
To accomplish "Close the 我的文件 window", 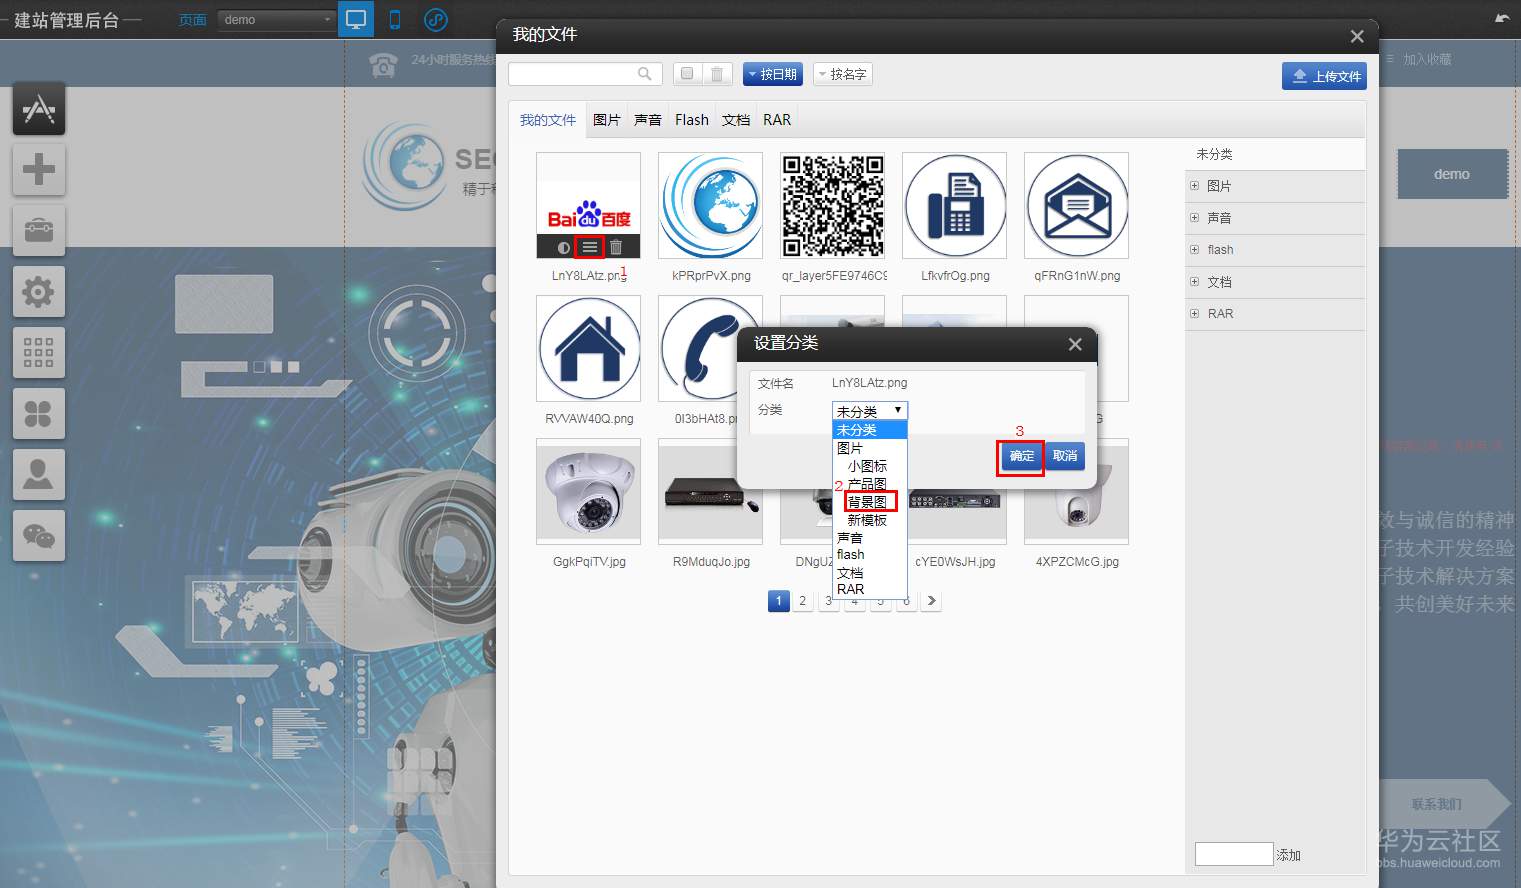I will coord(1357,36).
